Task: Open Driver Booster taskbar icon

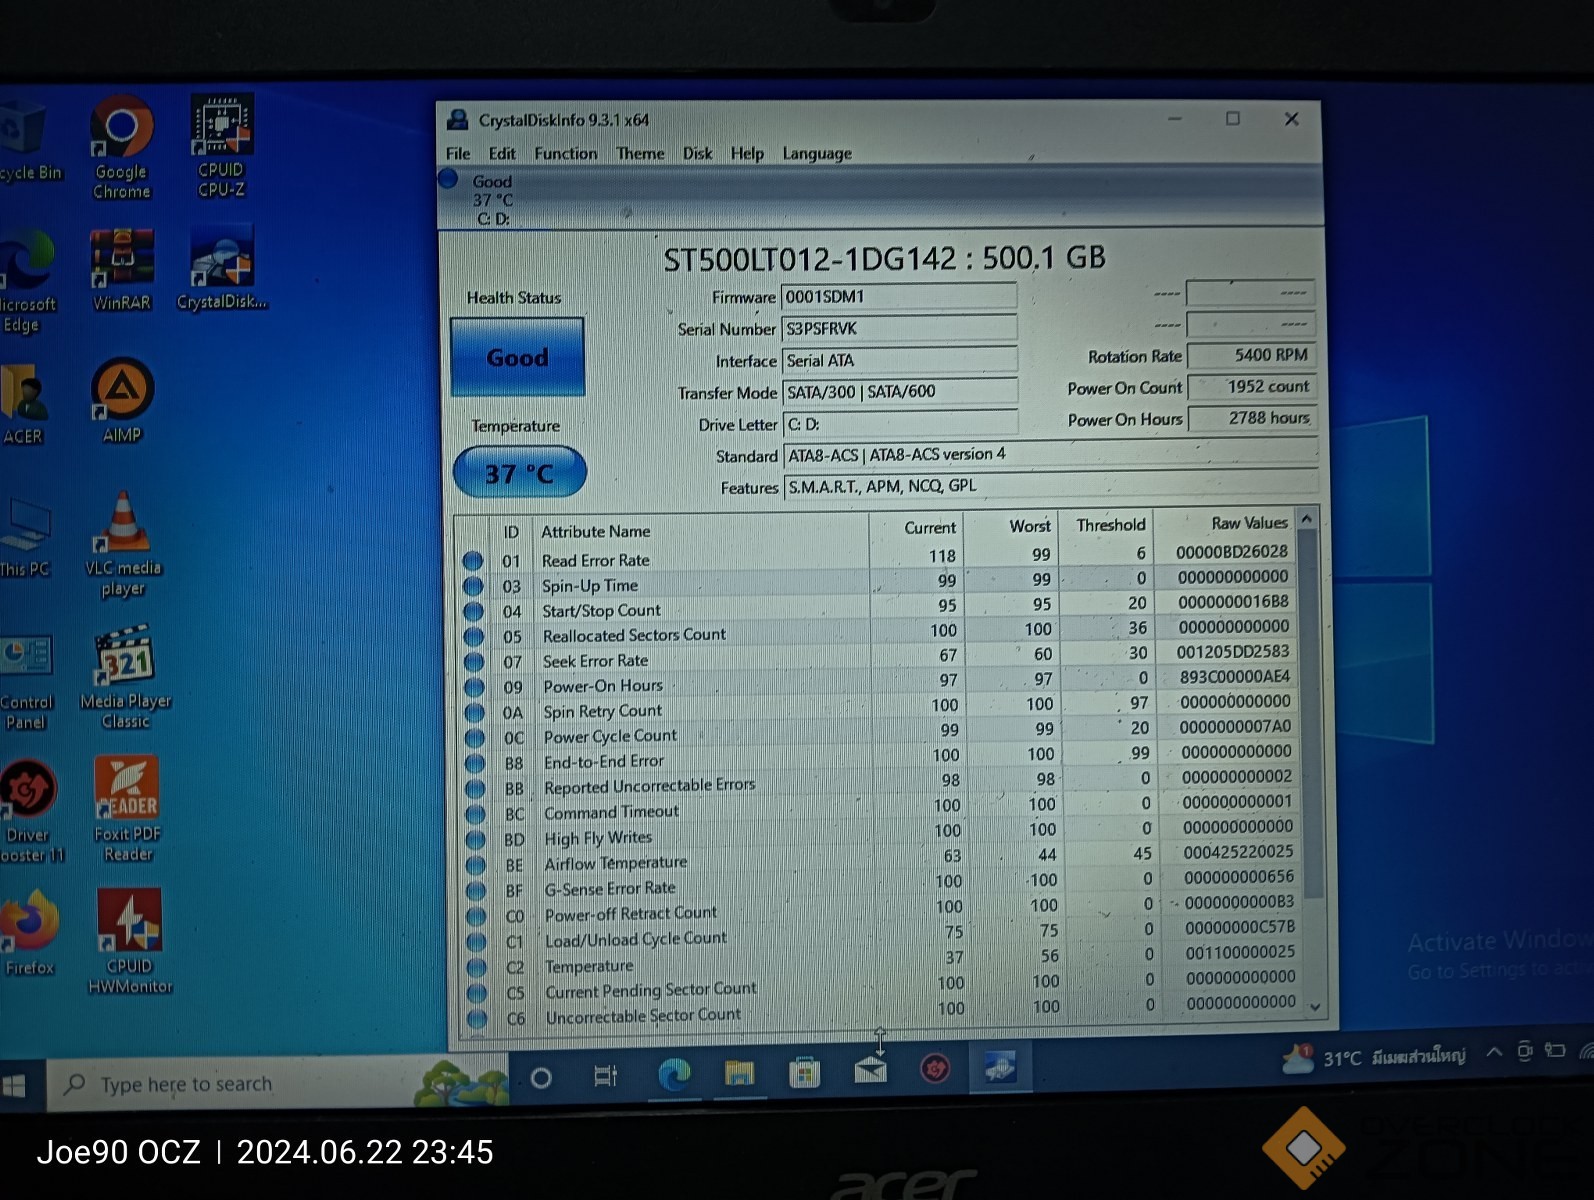Action: (935, 1069)
